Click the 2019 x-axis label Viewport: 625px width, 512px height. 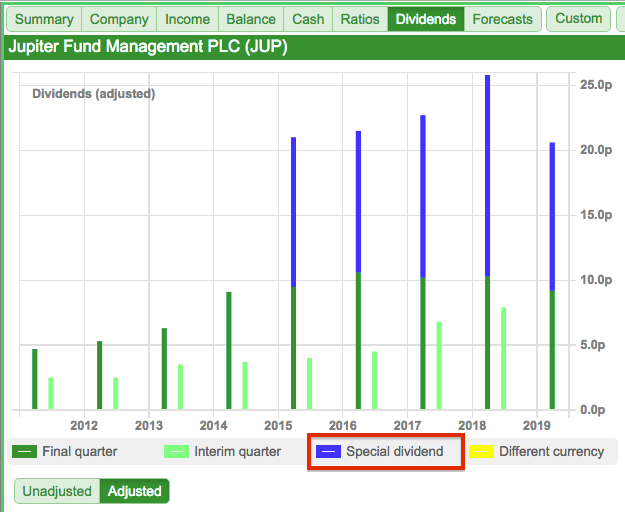[537, 426]
